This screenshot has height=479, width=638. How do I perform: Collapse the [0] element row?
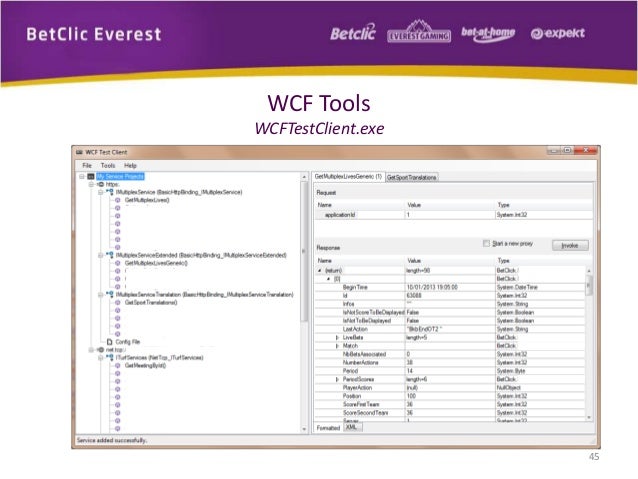(328, 279)
